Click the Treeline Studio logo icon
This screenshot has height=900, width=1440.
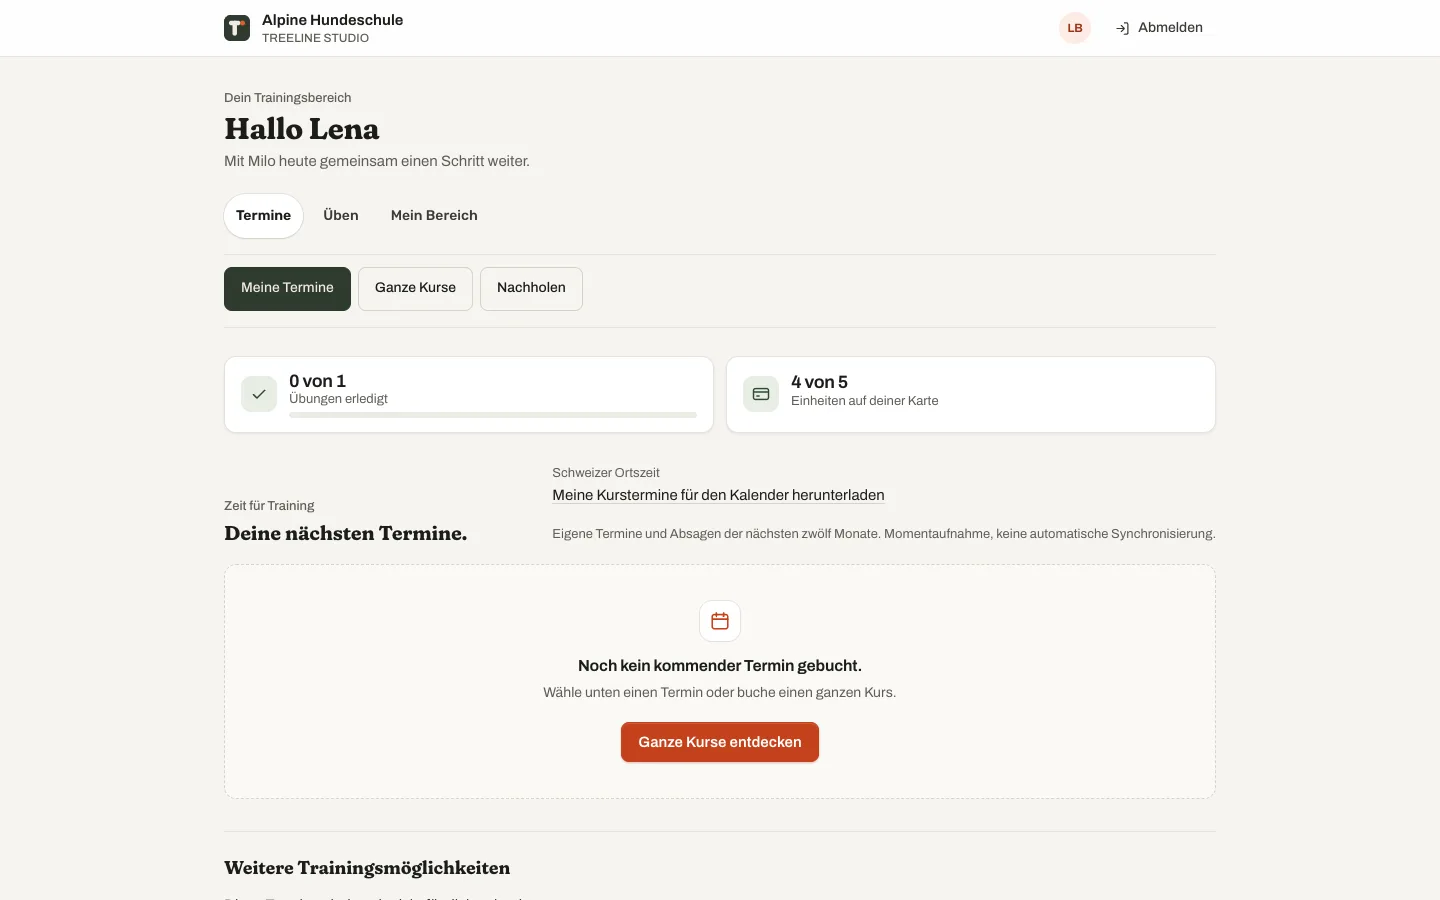pos(237,28)
